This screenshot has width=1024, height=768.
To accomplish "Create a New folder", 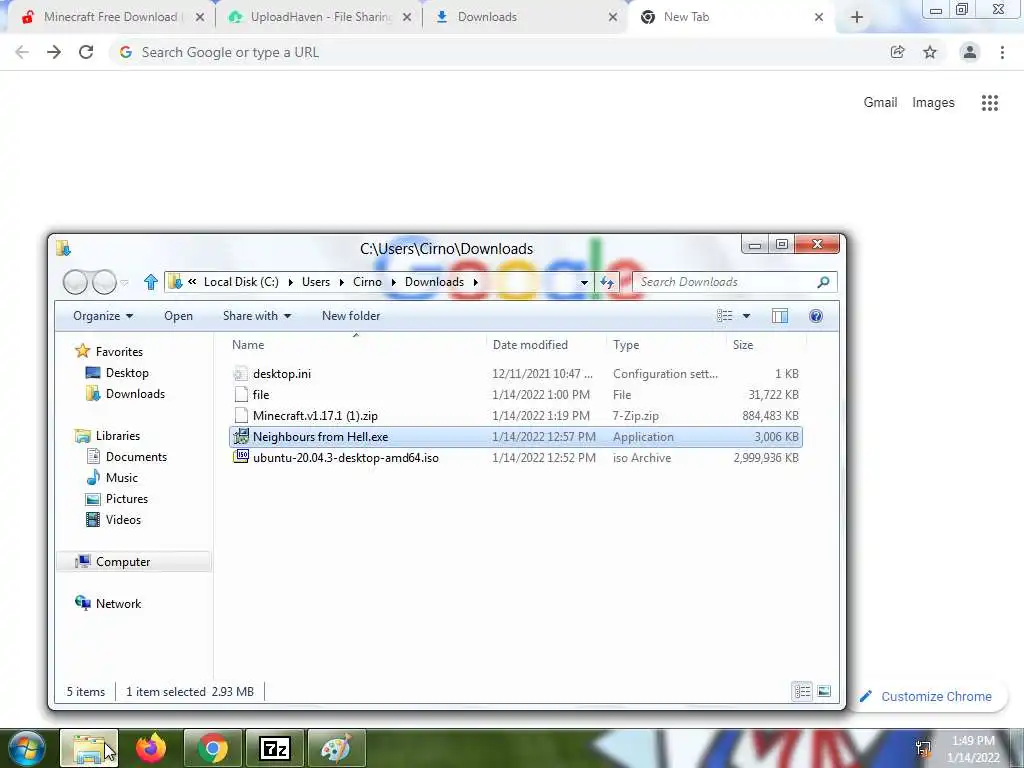I will pos(351,316).
